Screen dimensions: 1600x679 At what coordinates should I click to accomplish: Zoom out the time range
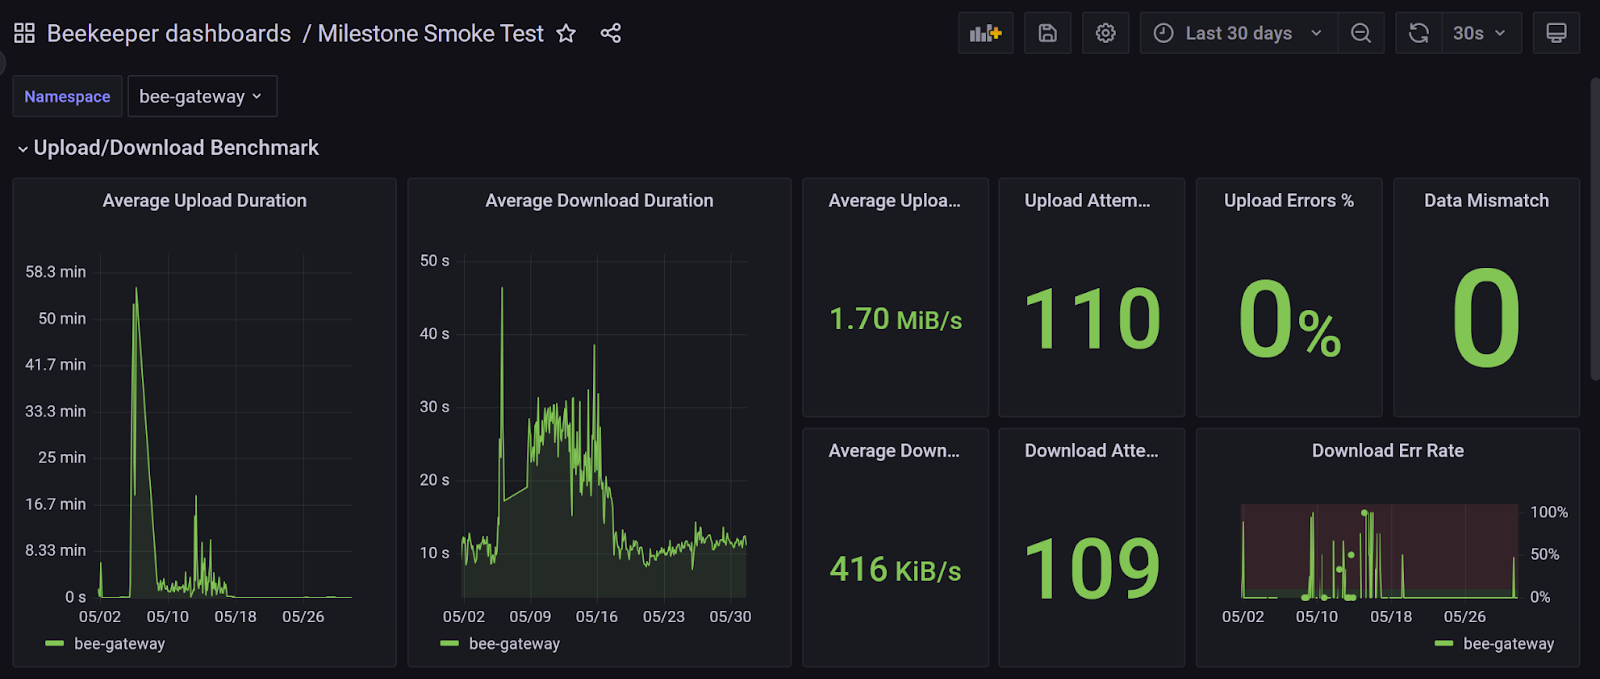1361,33
